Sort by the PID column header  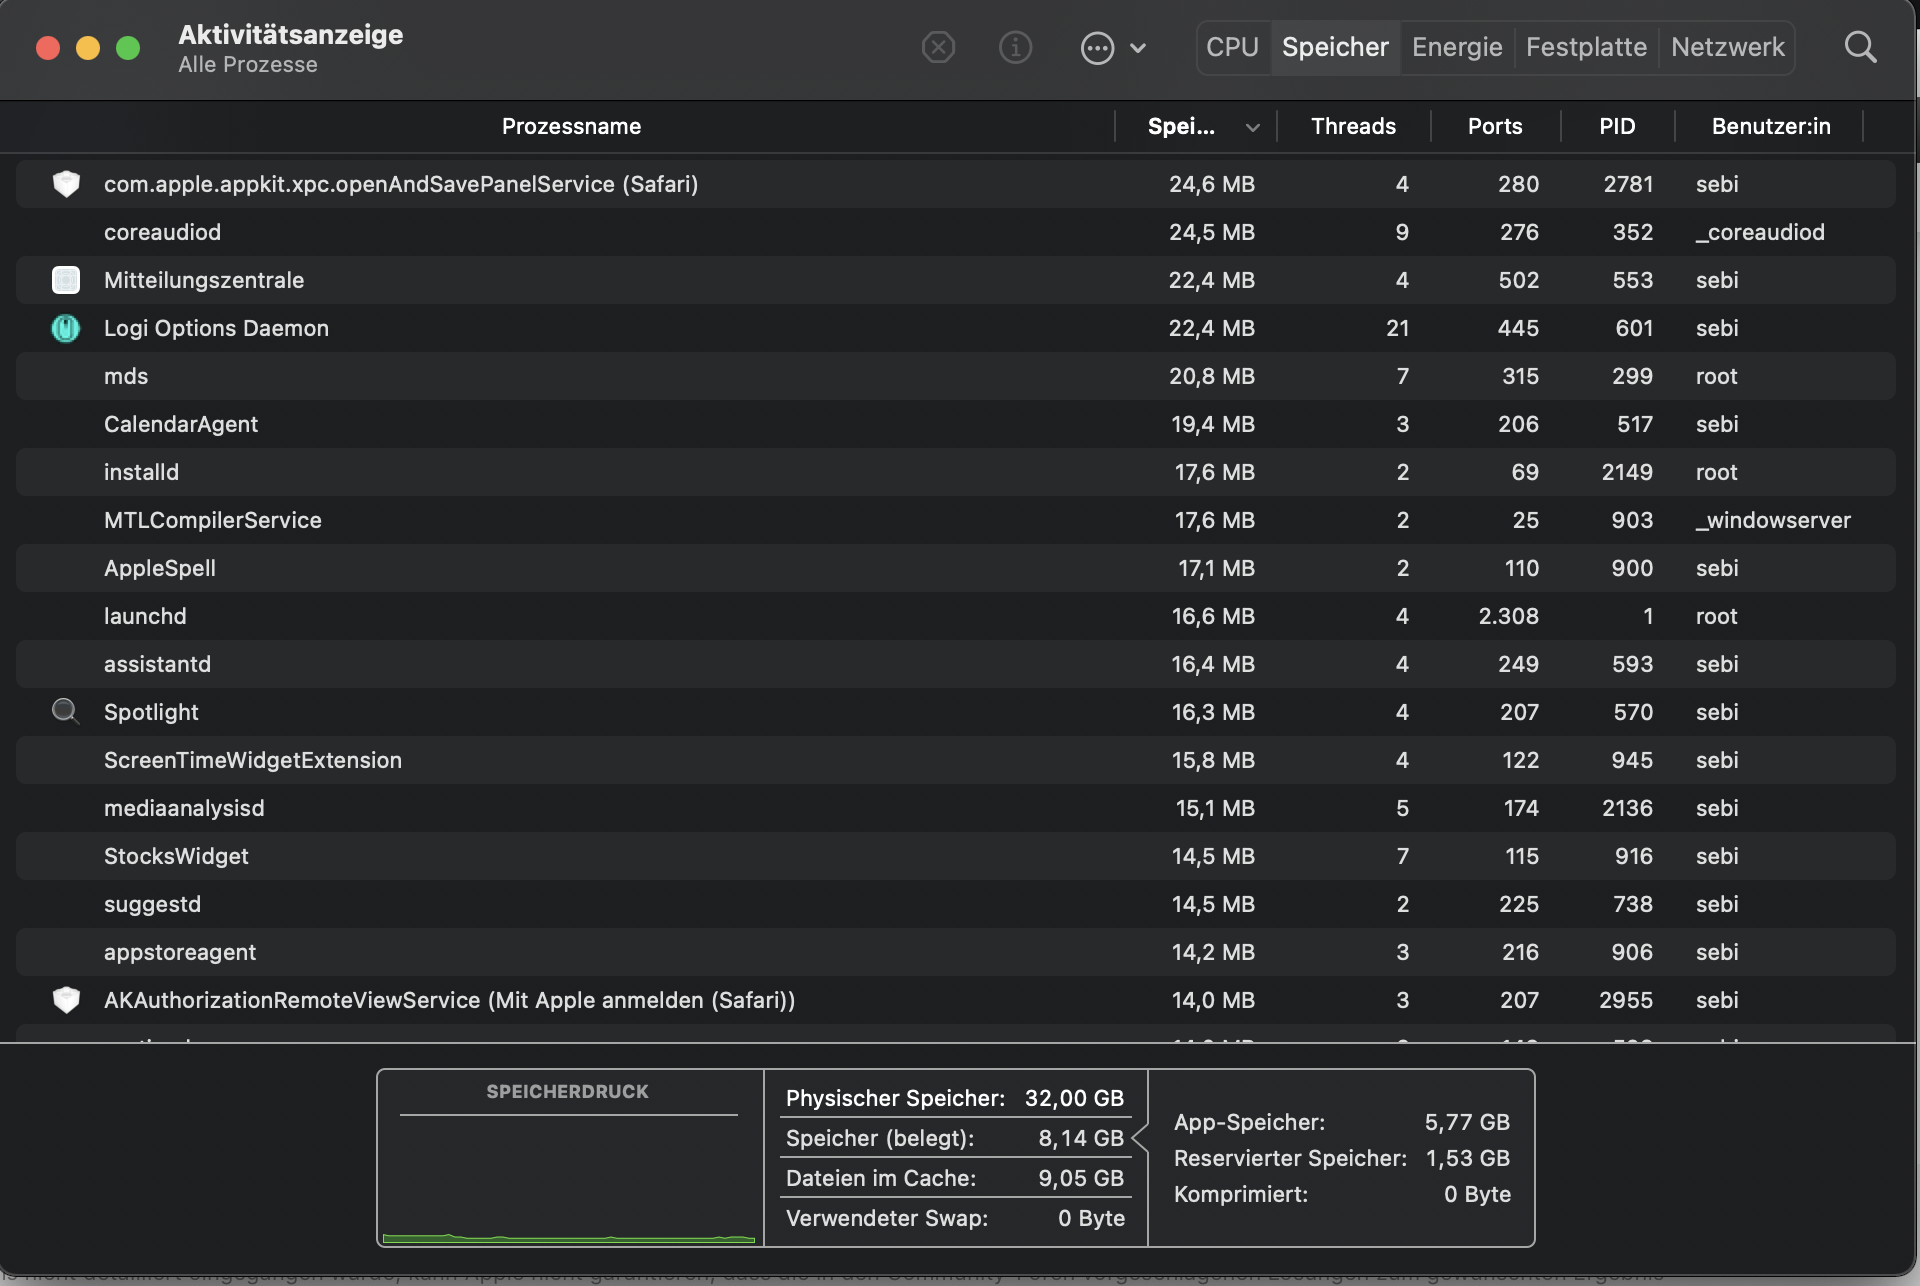[1616, 126]
